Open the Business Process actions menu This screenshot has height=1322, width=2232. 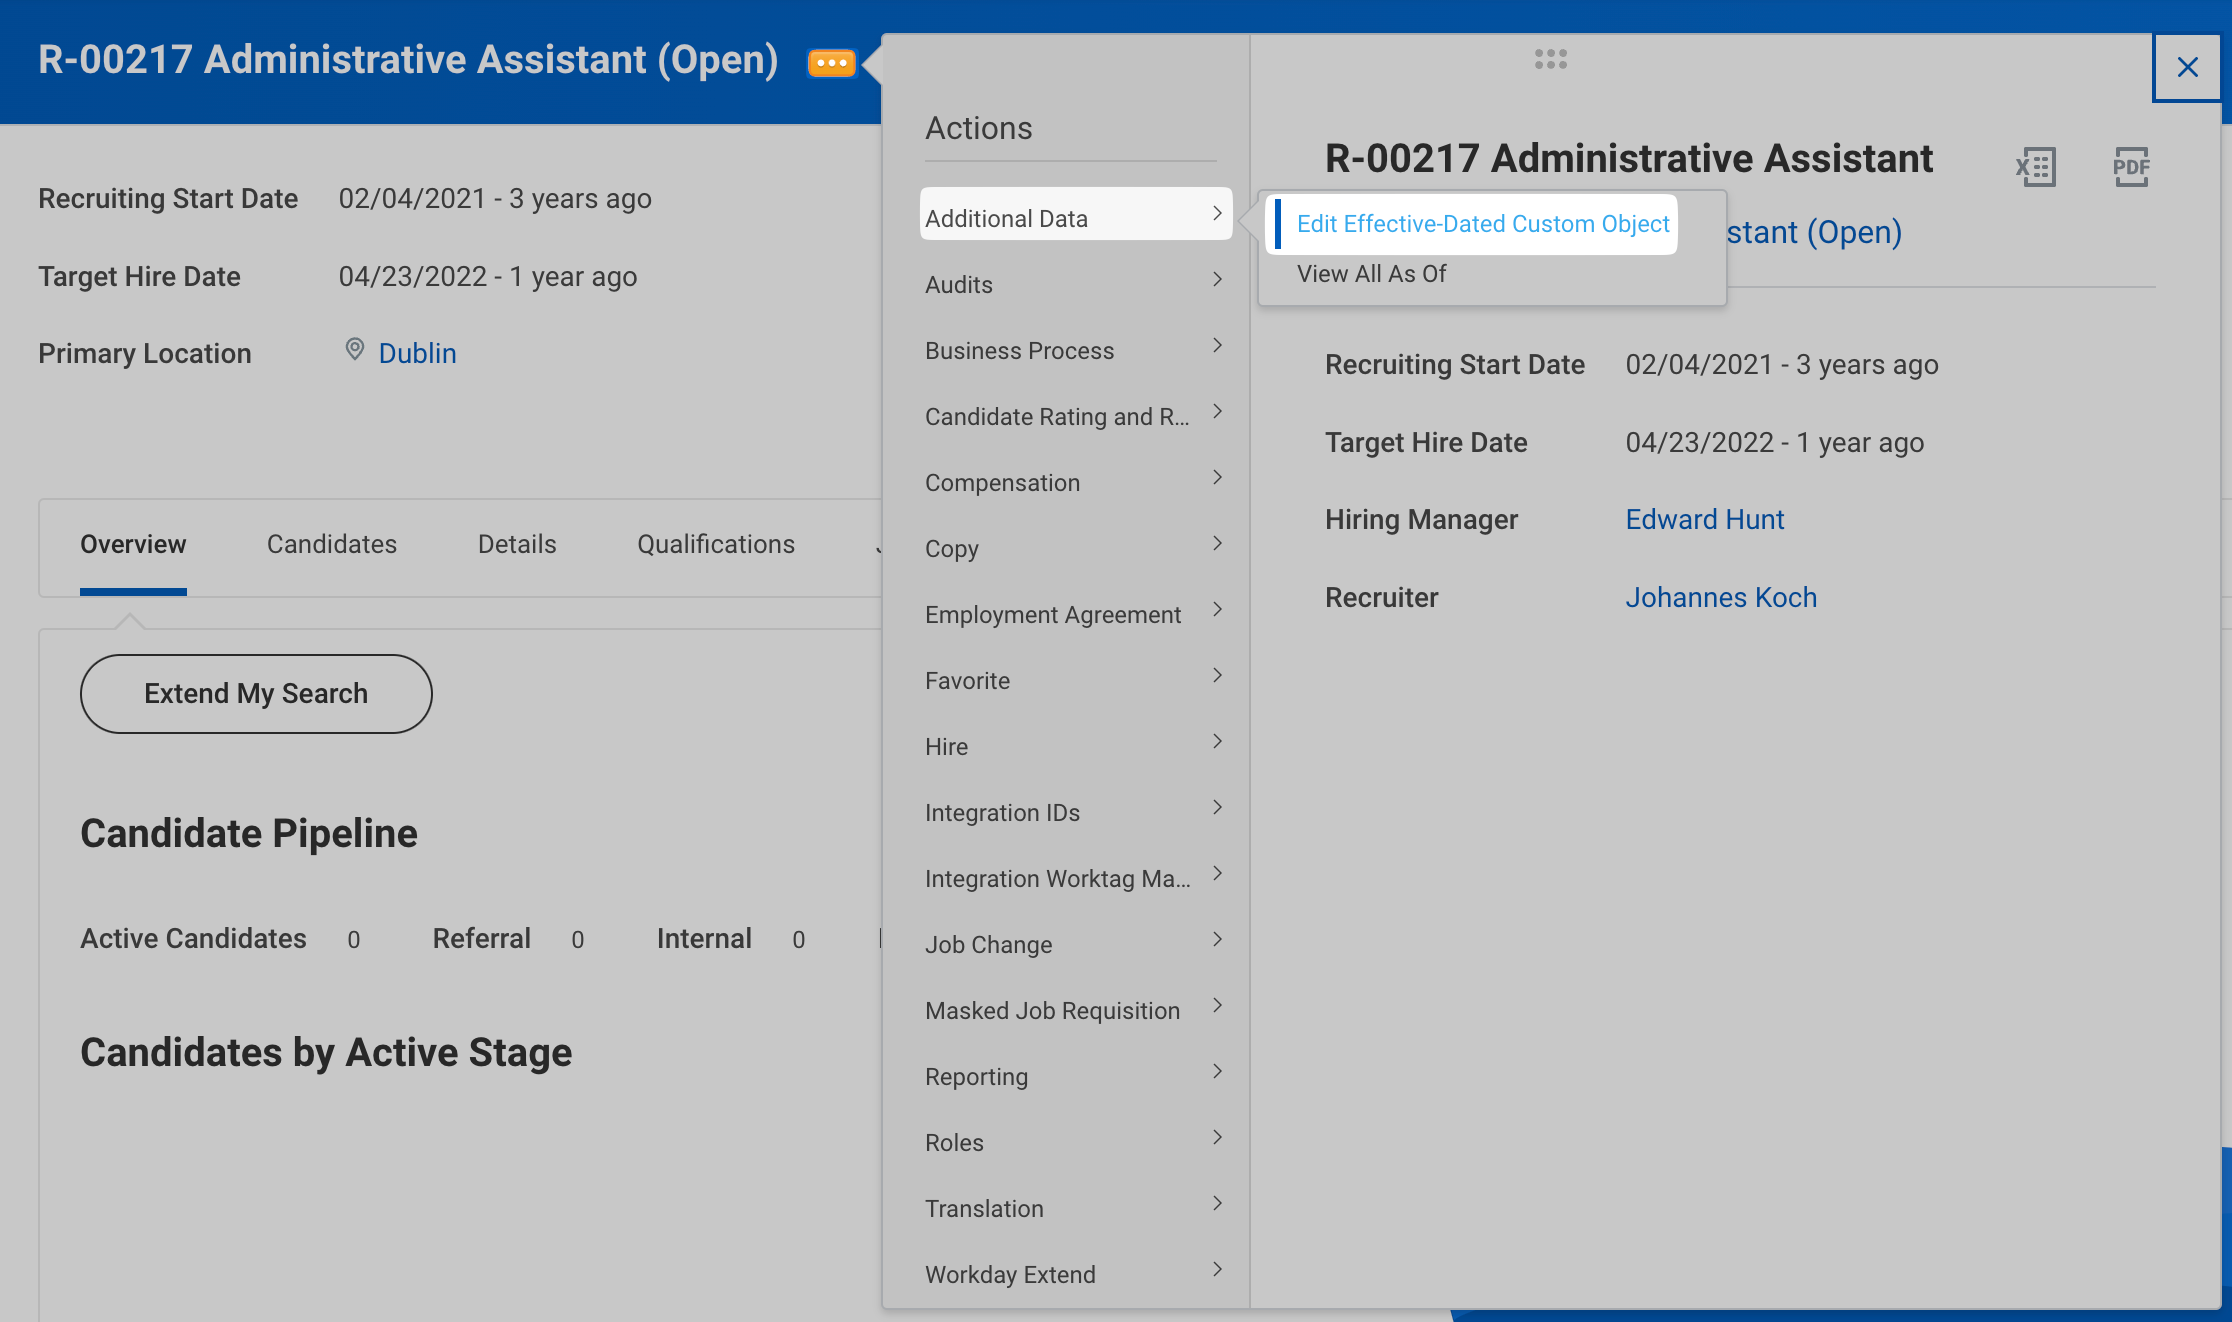pyautogui.click(x=1020, y=351)
